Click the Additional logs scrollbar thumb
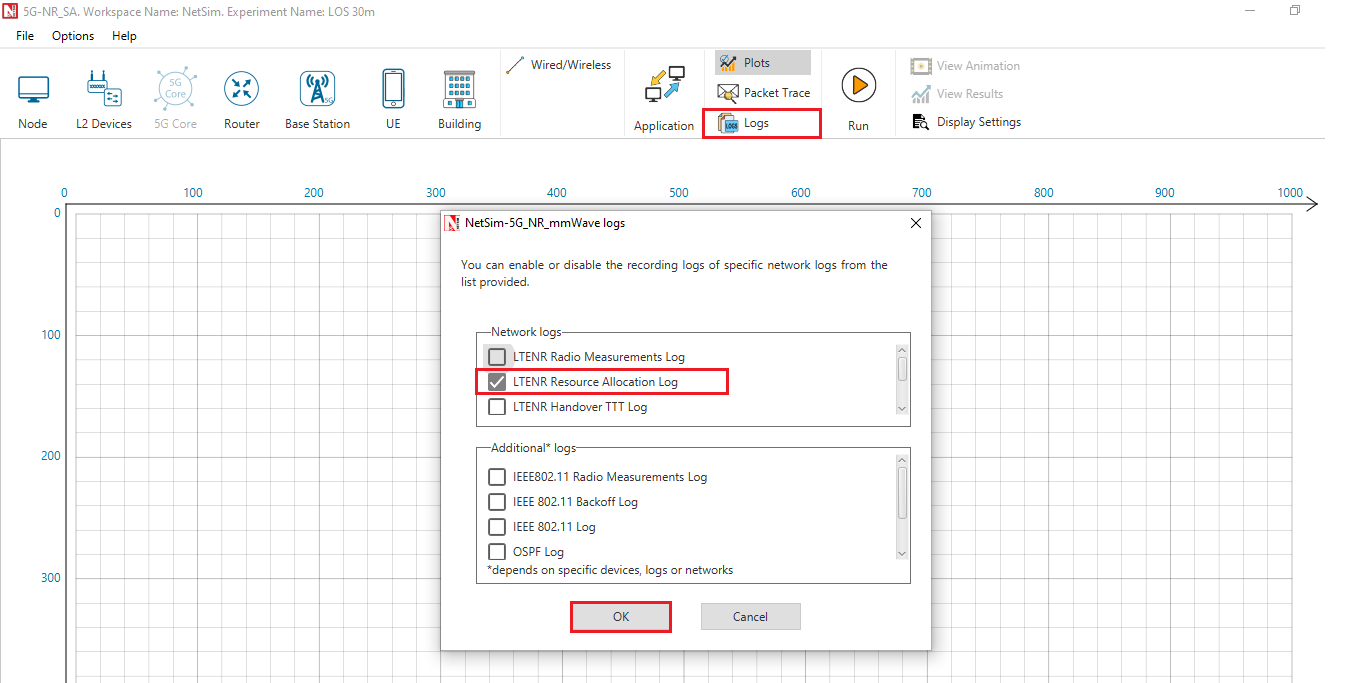The image size is (1360, 683). (x=902, y=493)
